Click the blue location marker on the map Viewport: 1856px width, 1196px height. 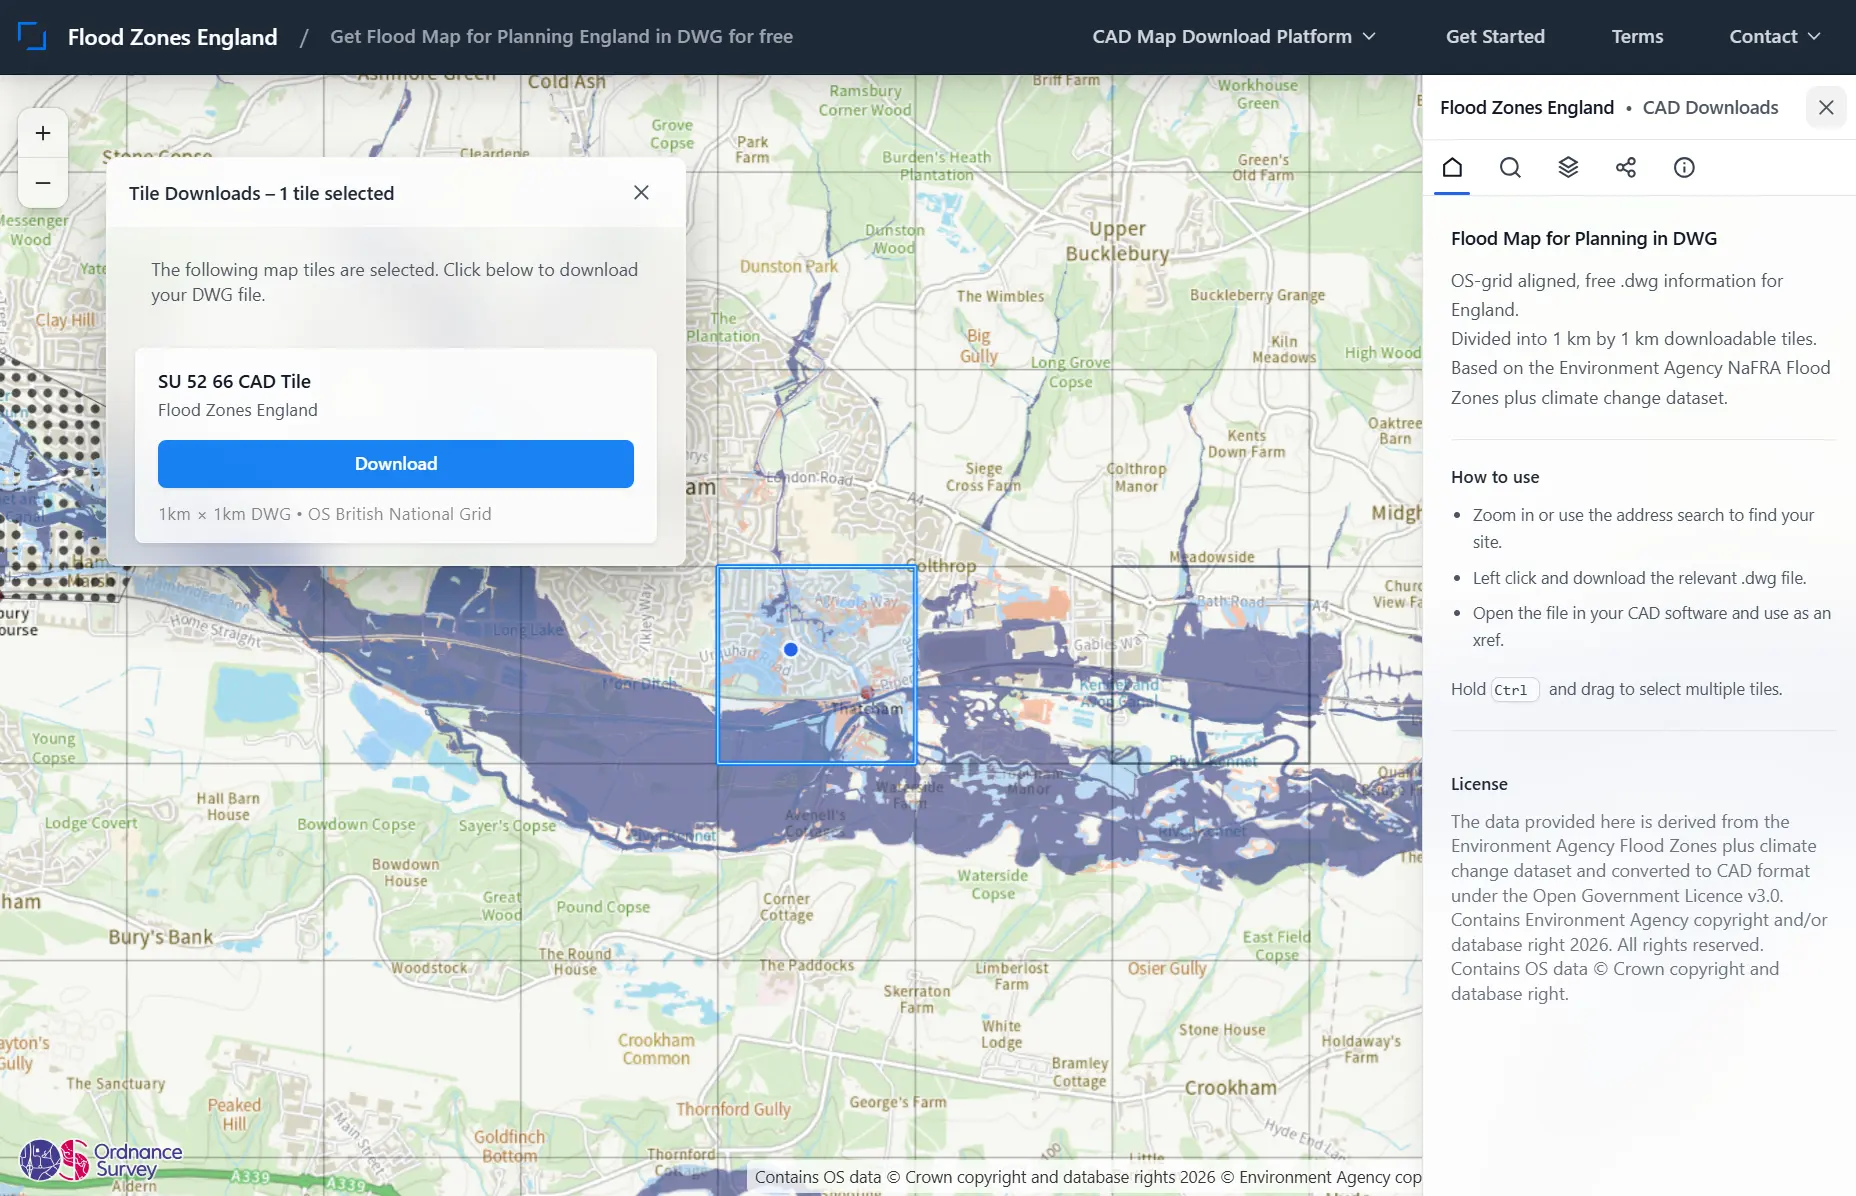pos(791,650)
